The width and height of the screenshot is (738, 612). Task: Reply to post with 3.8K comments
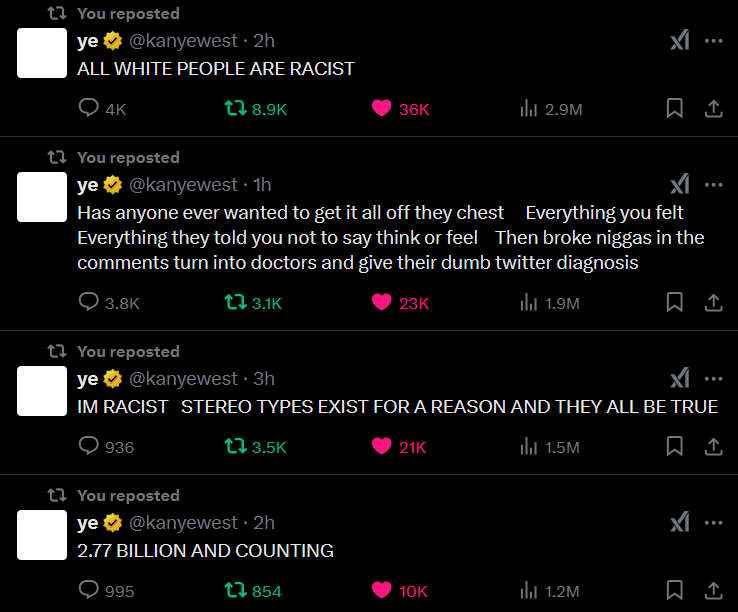[x=109, y=303]
